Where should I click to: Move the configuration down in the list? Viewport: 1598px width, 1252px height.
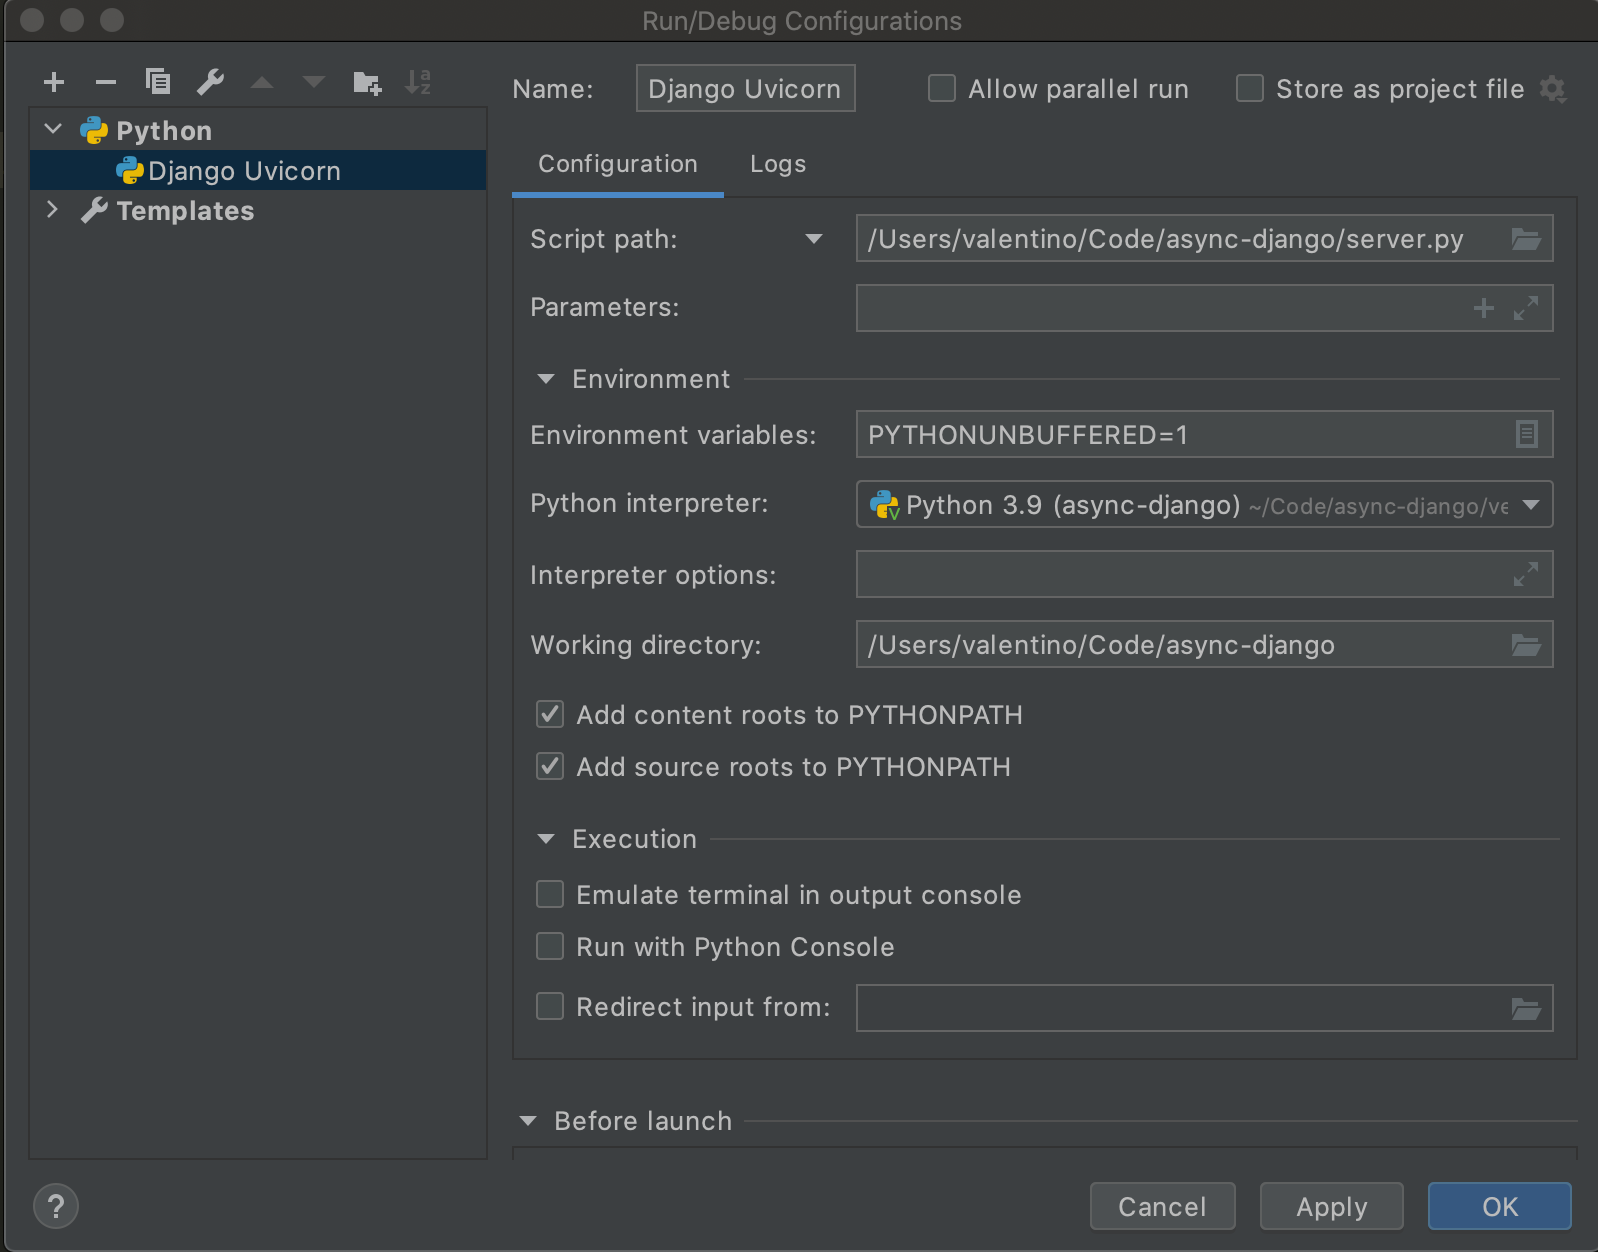pyautogui.click(x=314, y=82)
